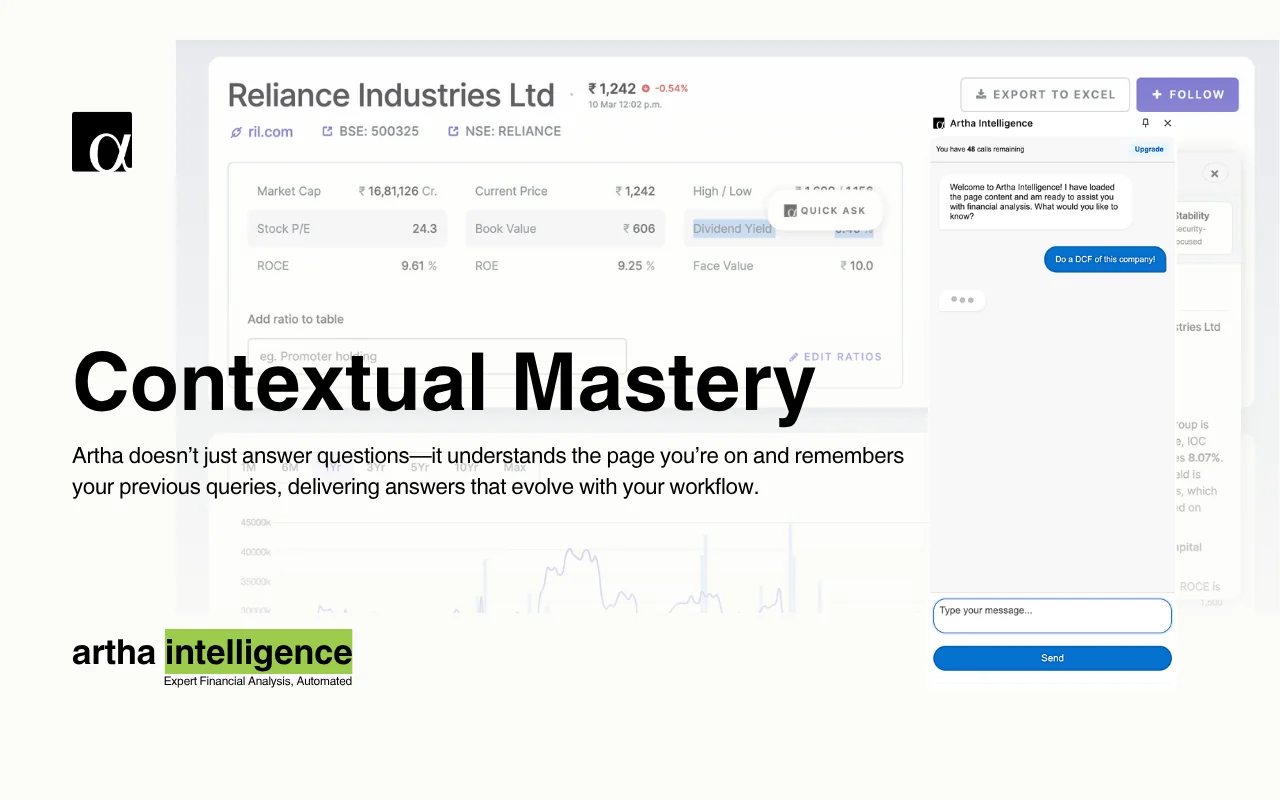Click the Type your message field
1280x800 pixels.
tap(1052, 615)
